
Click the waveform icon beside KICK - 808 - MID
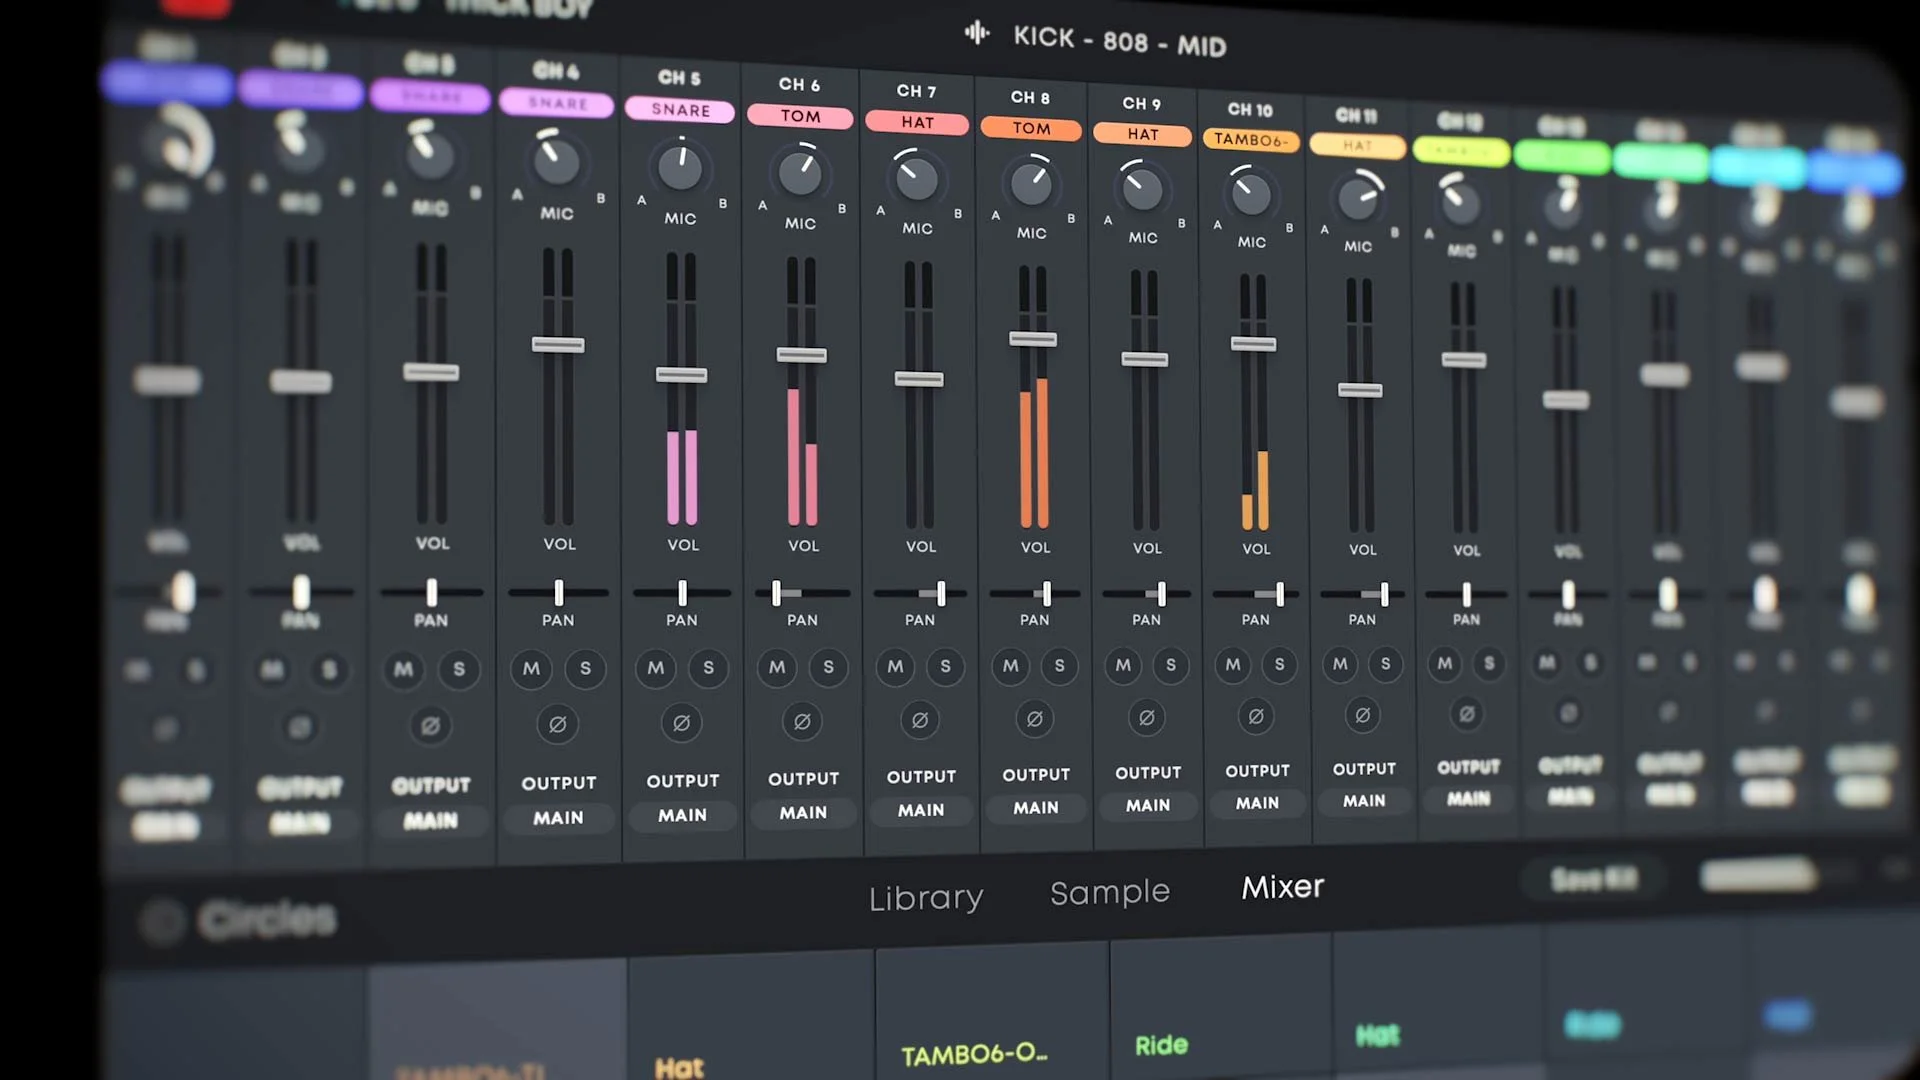pos(977,34)
